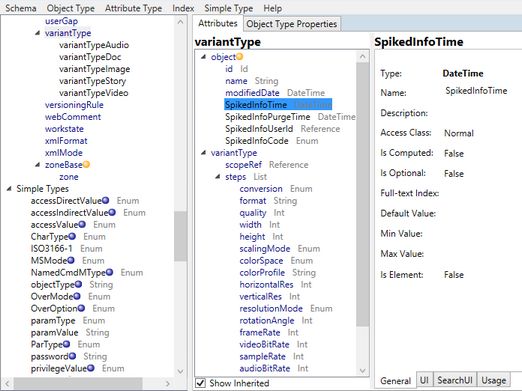Screen dimensions: 522x391
Task: Open the Attribute Type menu
Action: tap(133, 8)
